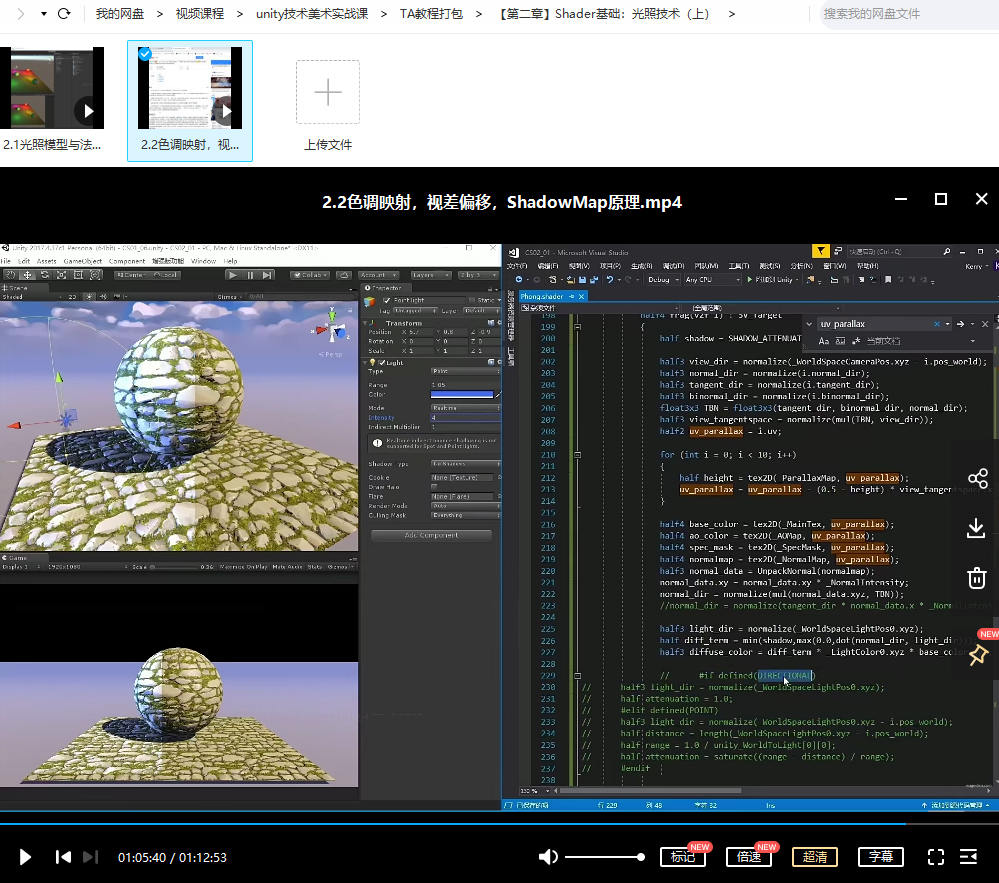Click Add Component in Unity Inspector
999x883 pixels.
pos(431,535)
